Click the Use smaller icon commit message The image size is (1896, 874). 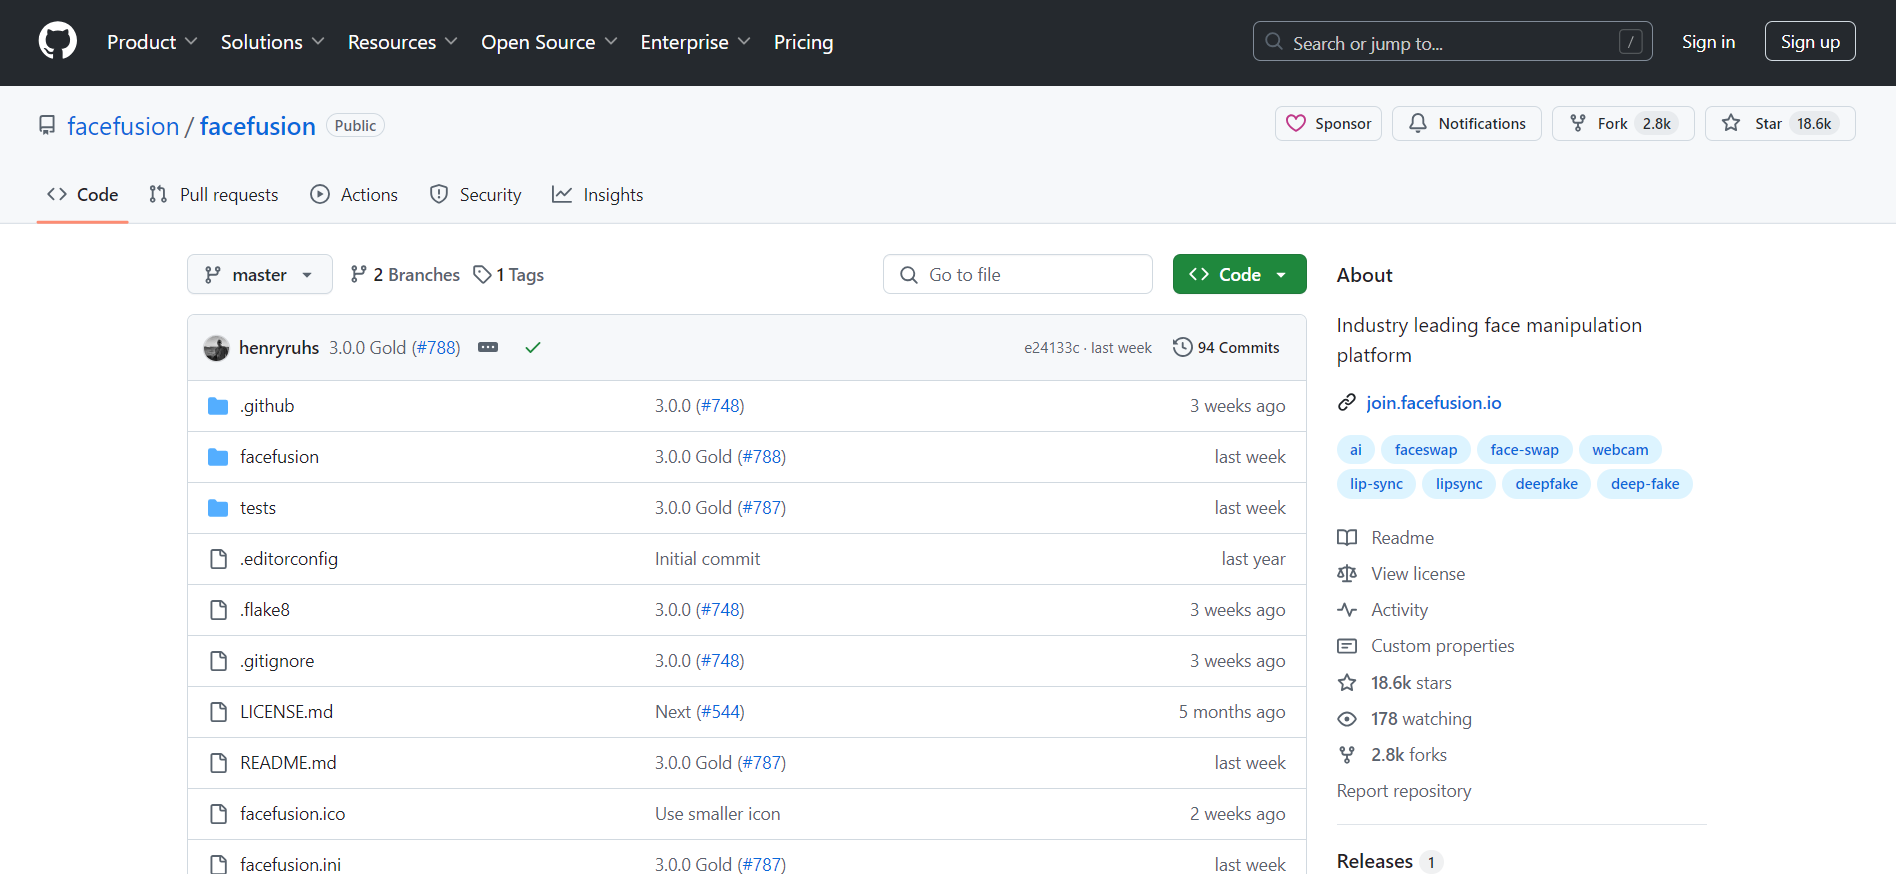pos(717,813)
